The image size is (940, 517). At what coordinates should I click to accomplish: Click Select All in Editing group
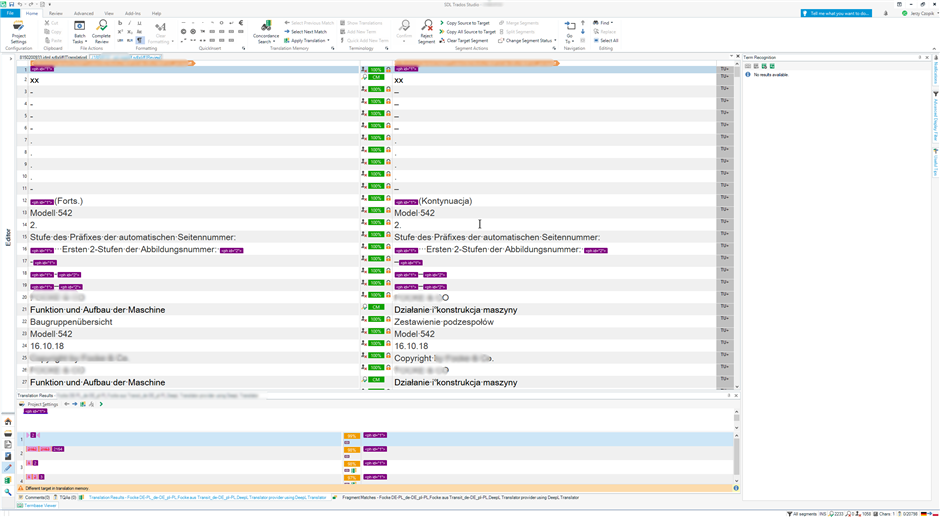pyautogui.click(x=605, y=41)
